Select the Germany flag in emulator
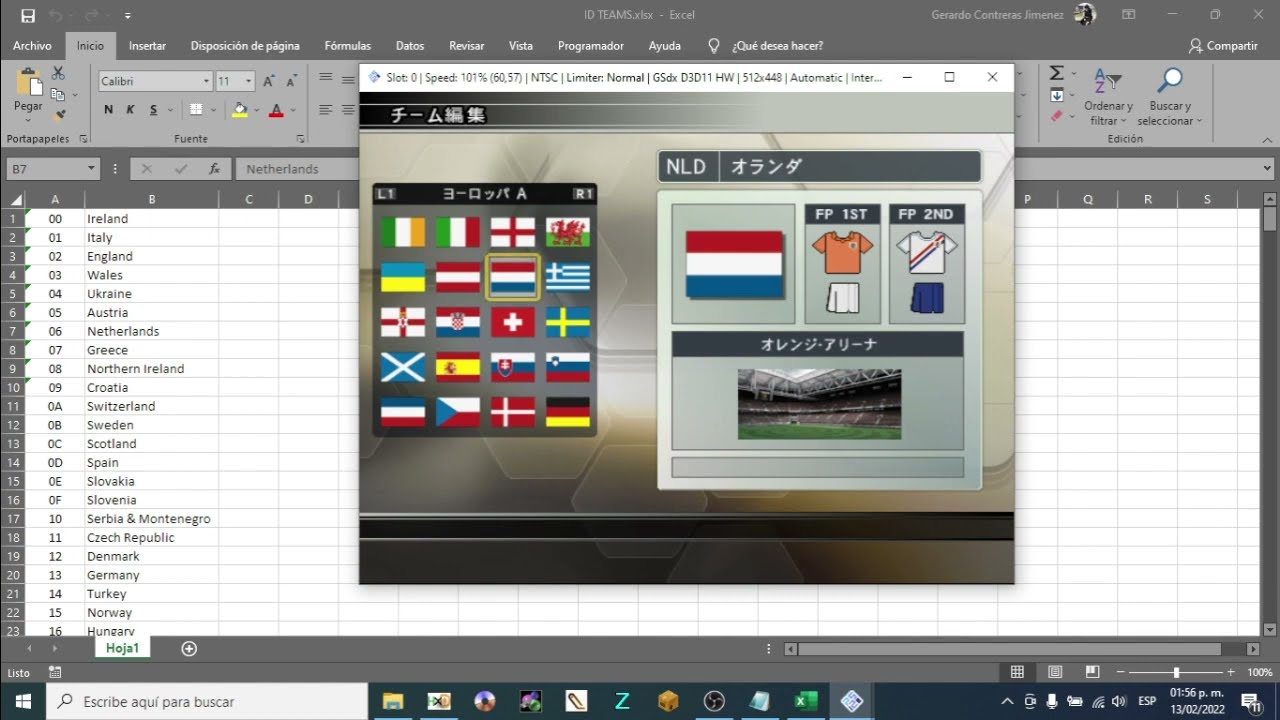1280x720 pixels. pos(568,412)
